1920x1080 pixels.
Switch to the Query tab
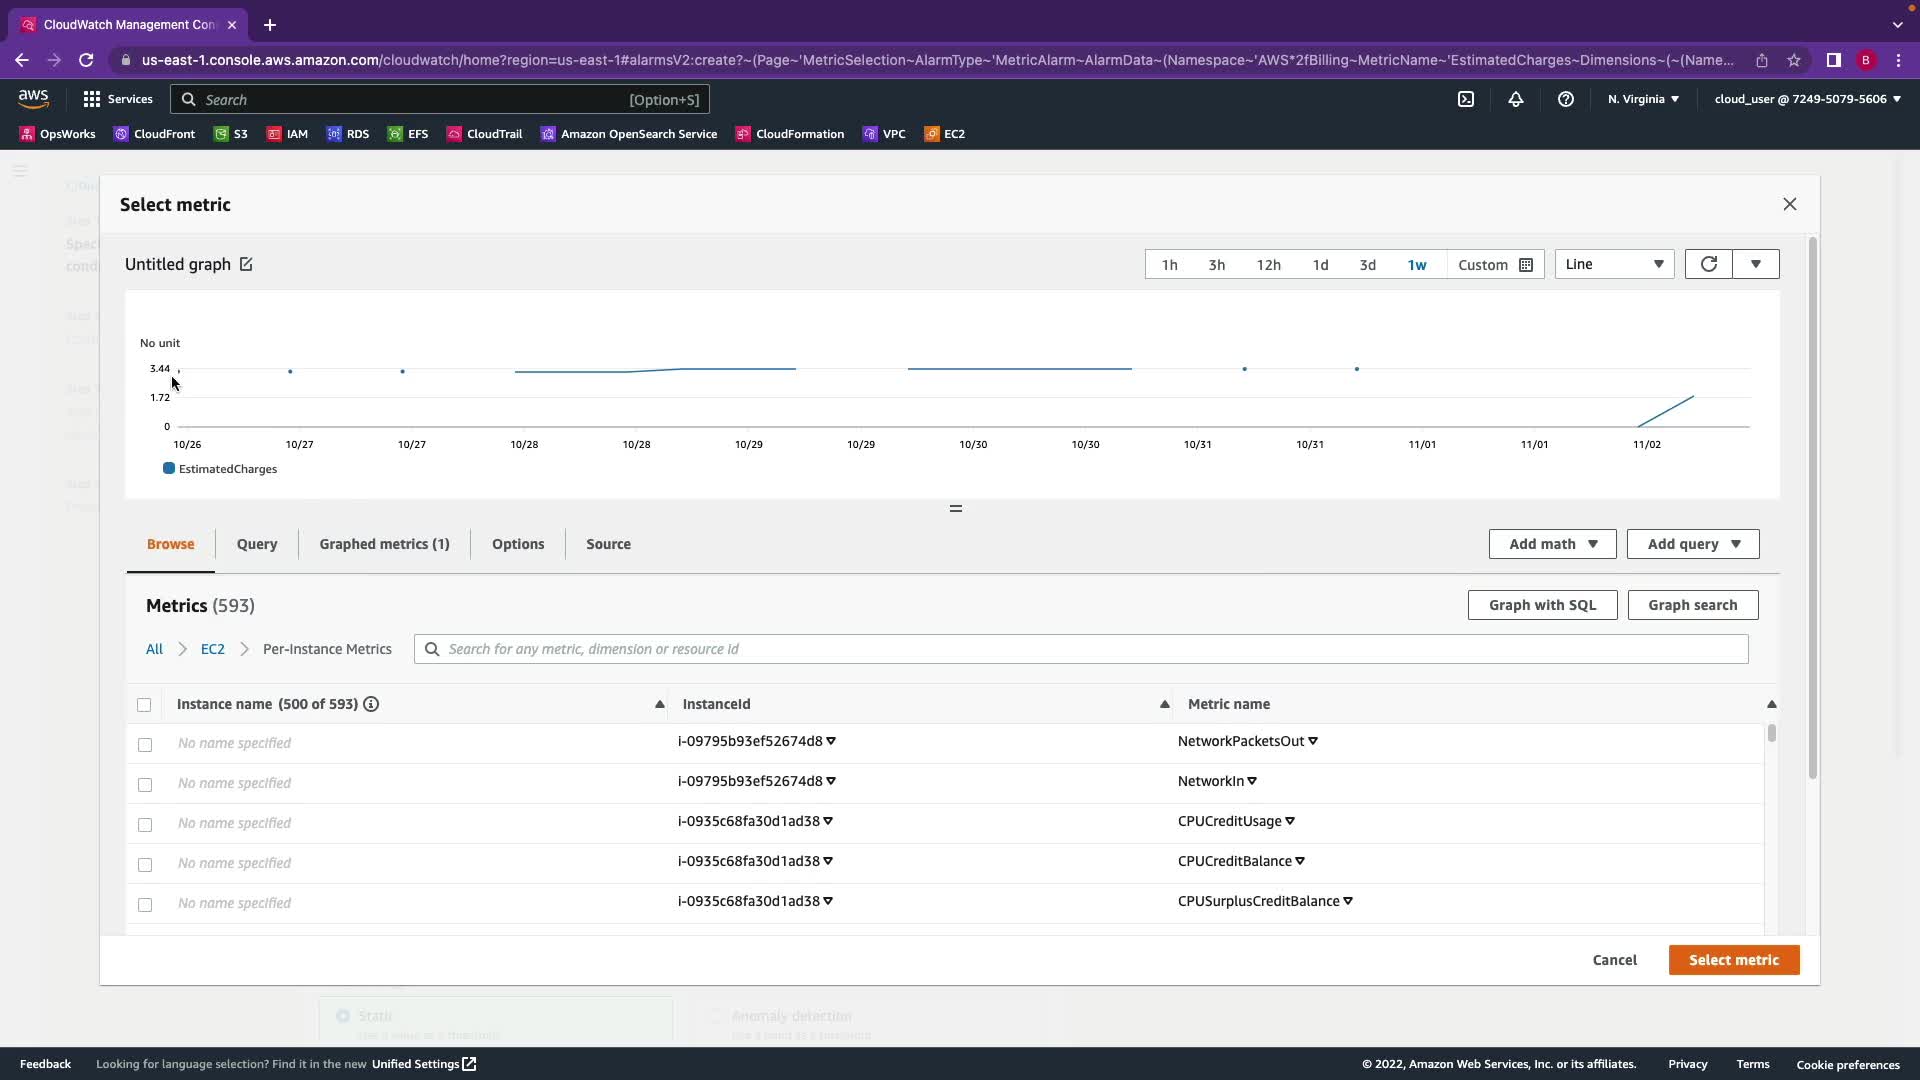257,544
